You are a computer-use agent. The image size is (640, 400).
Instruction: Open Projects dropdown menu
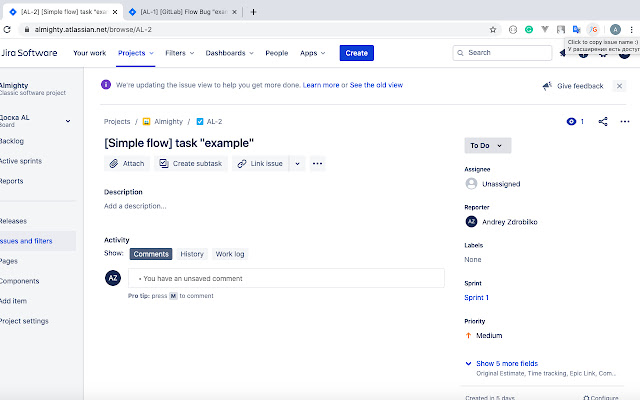(136, 53)
